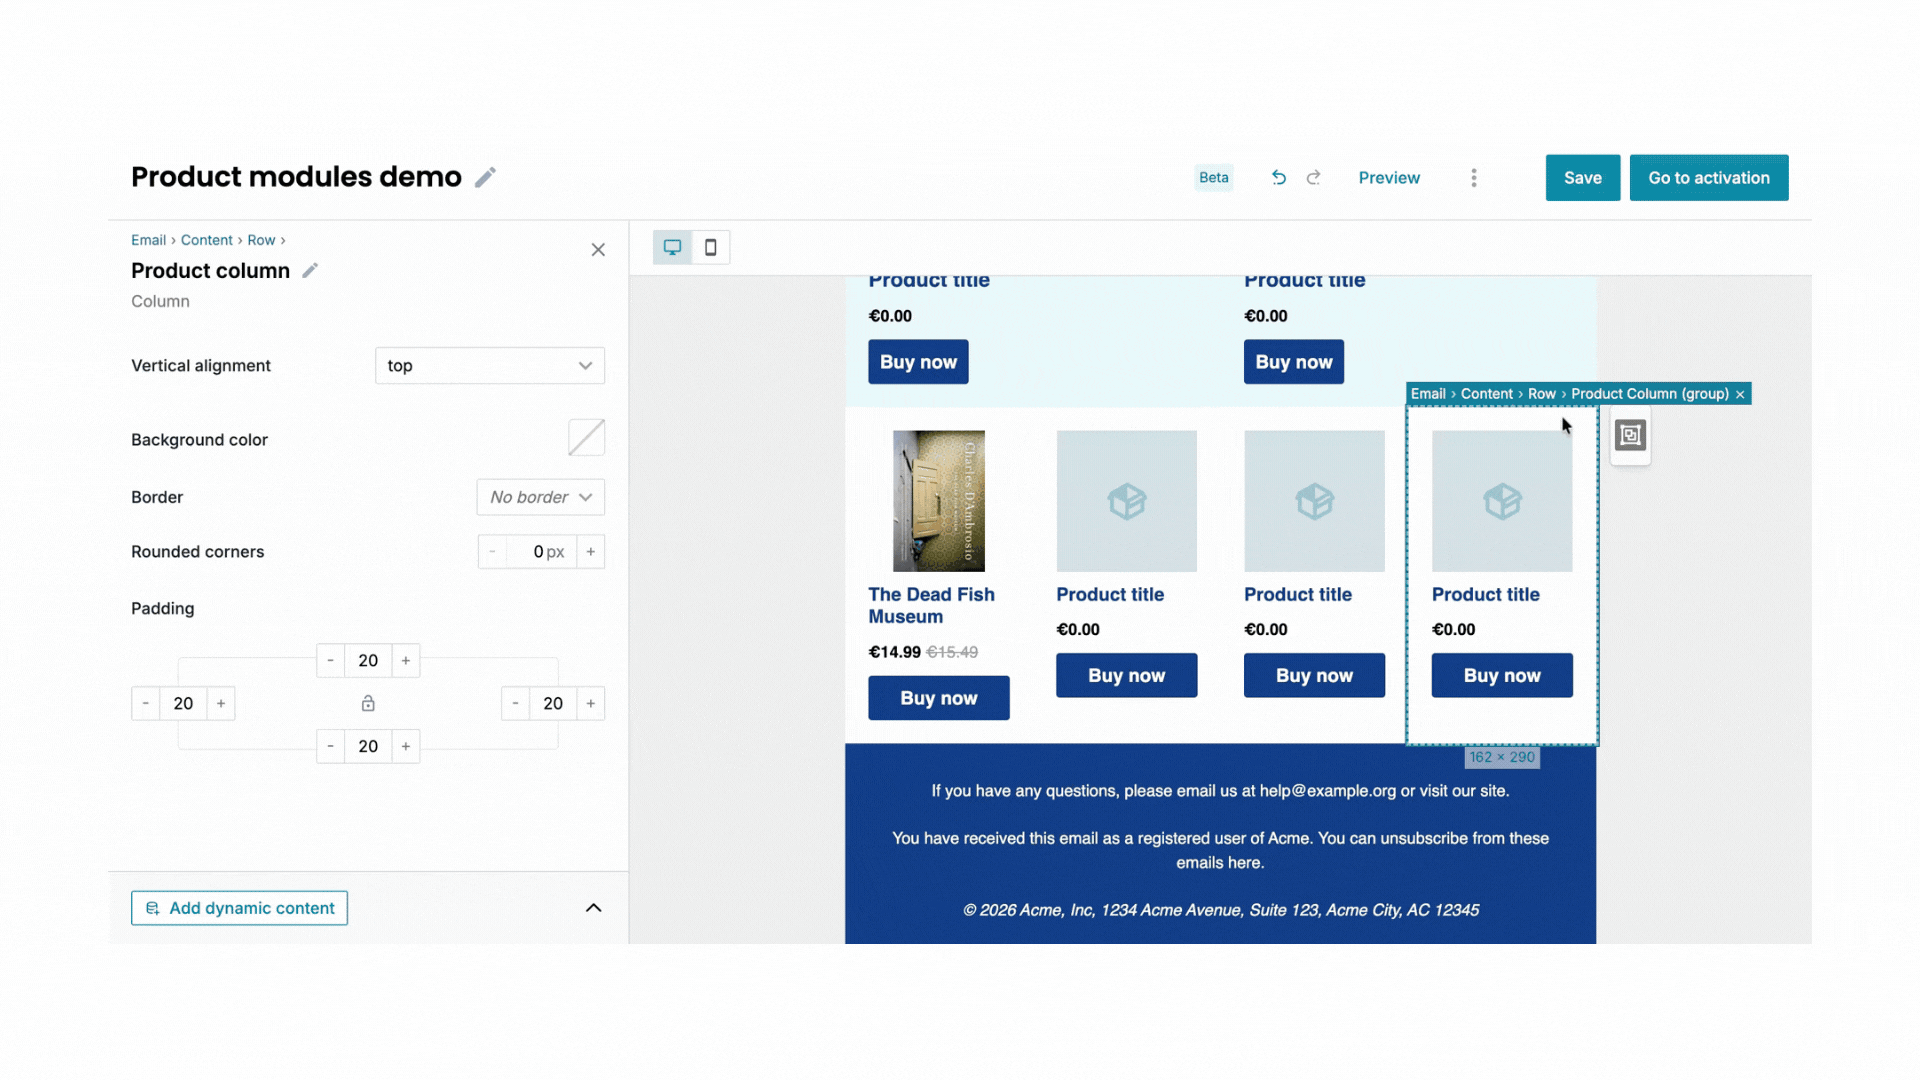Switch to desktop preview view
Viewport: 1920px width, 1080px height.
(672, 247)
